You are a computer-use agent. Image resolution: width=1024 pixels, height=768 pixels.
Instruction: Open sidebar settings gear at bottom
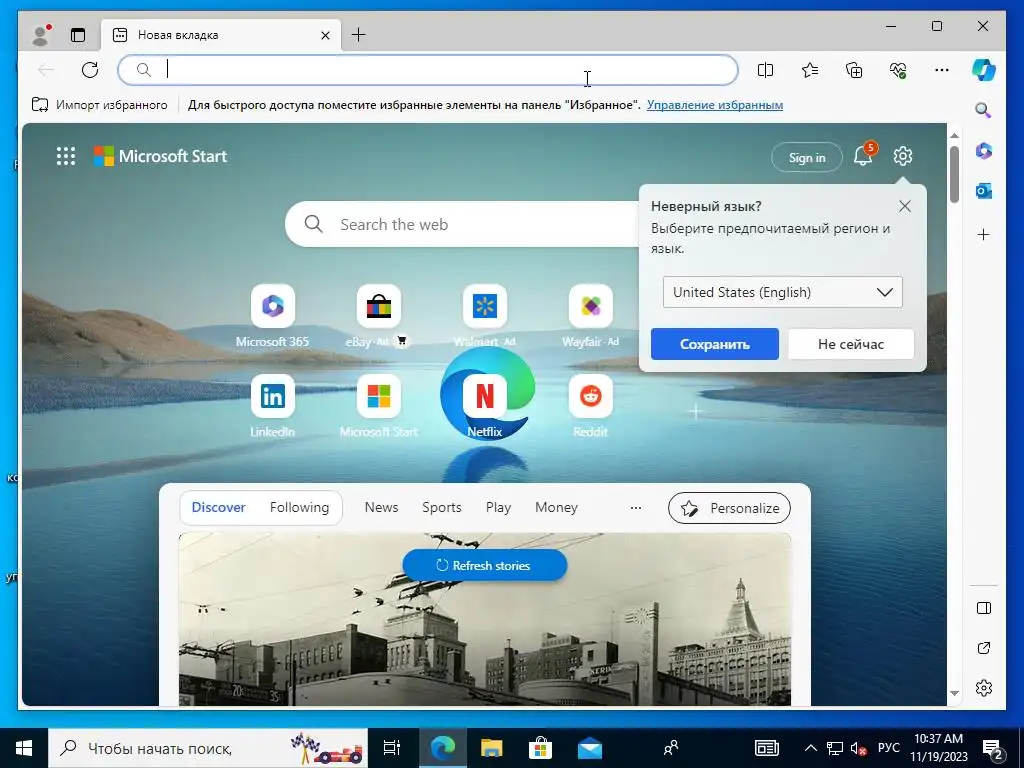[x=984, y=688]
